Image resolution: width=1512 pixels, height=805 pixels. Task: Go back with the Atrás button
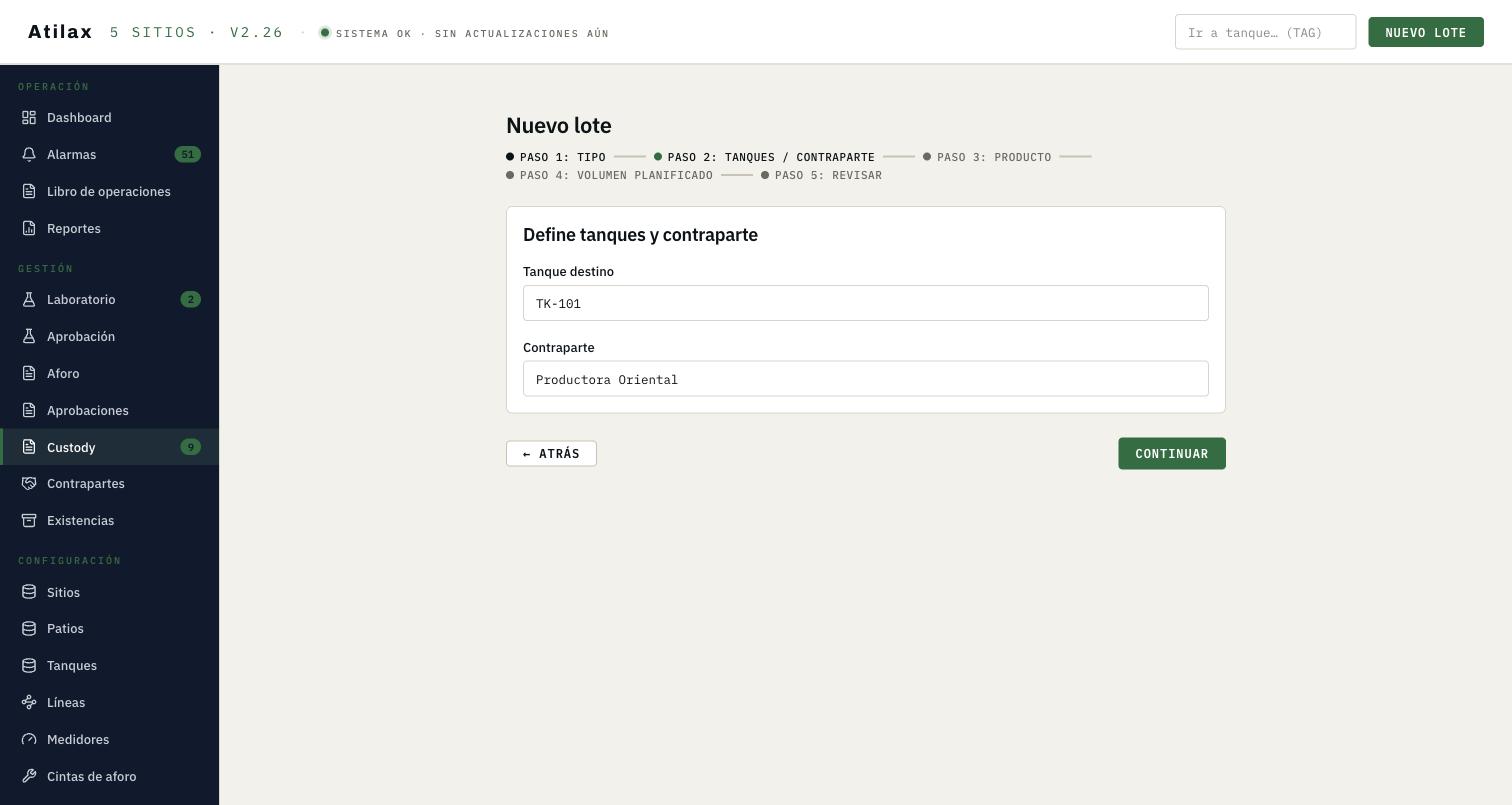click(551, 454)
